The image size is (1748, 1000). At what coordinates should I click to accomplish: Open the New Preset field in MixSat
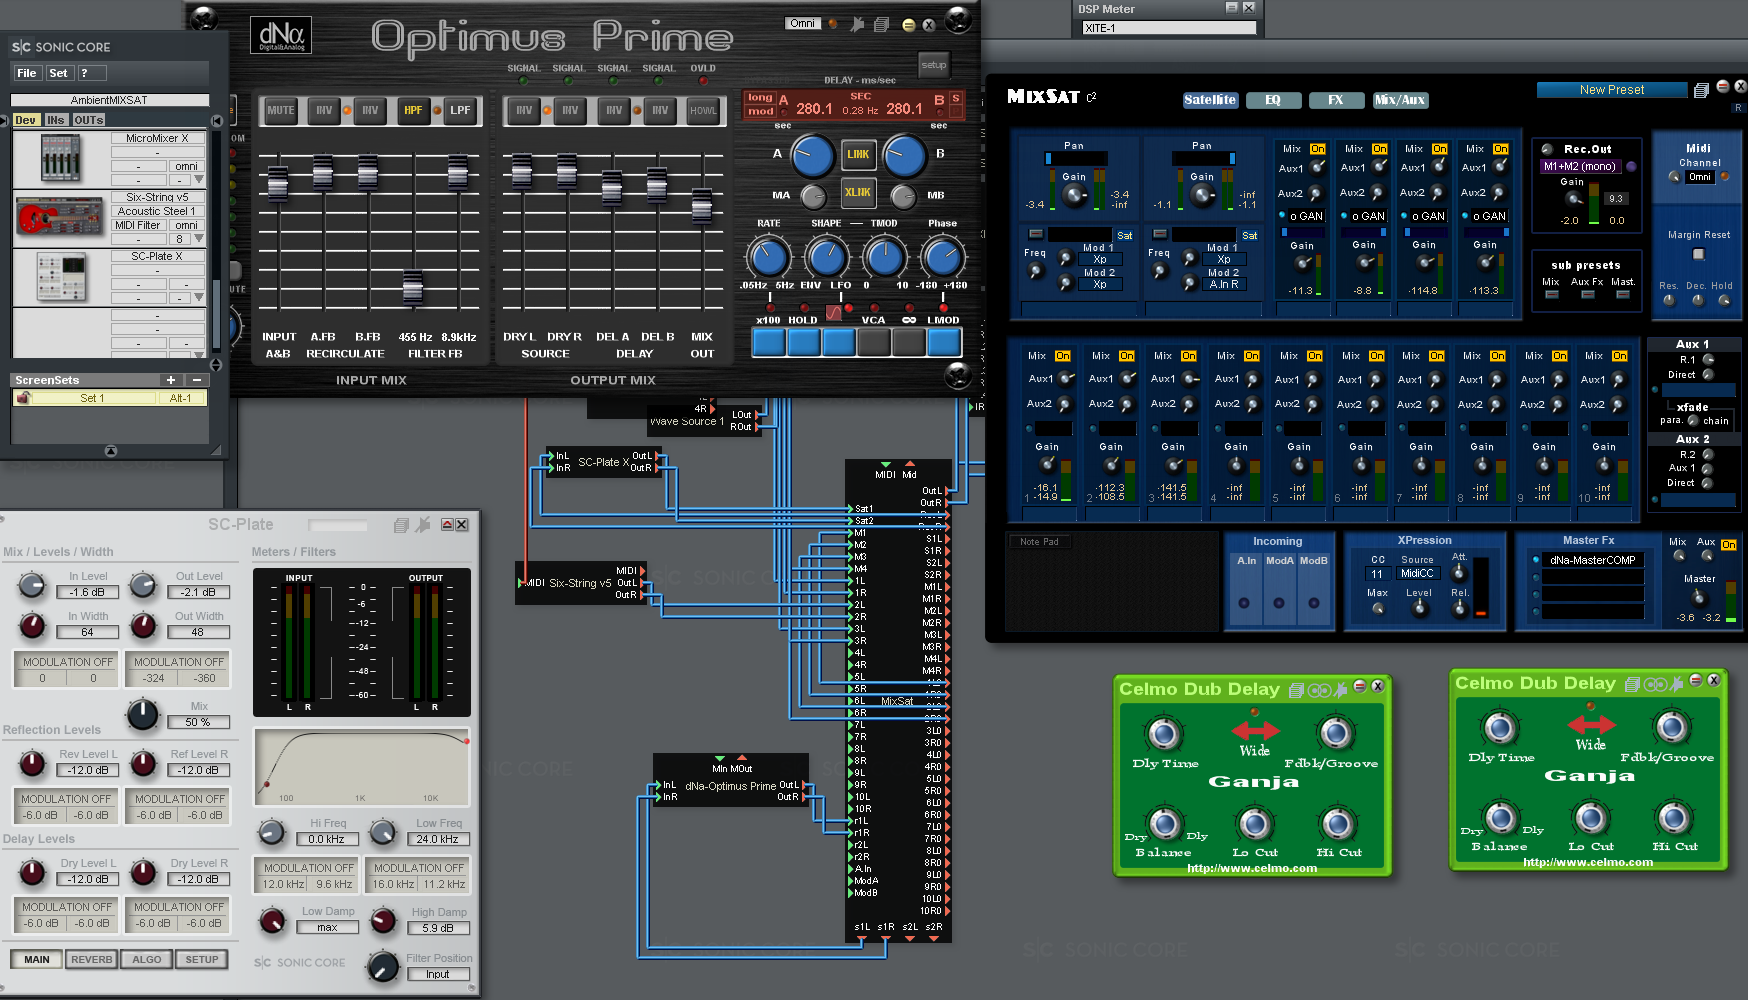pos(1612,90)
